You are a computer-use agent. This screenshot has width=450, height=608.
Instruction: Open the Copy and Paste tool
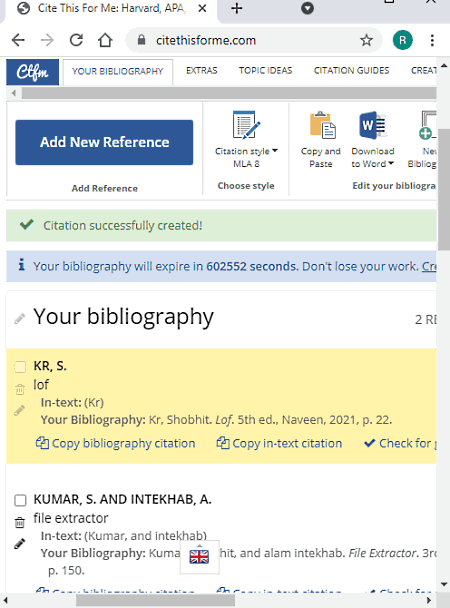(x=321, y=140)
